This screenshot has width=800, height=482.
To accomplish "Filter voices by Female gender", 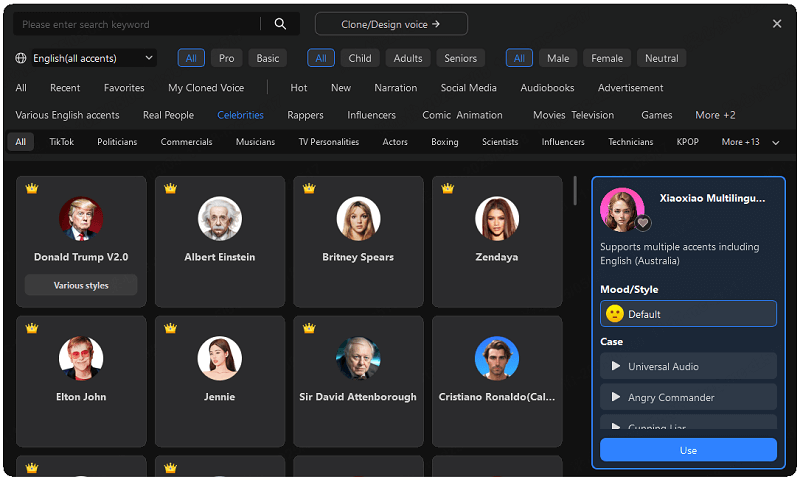I will pos(607,58).
